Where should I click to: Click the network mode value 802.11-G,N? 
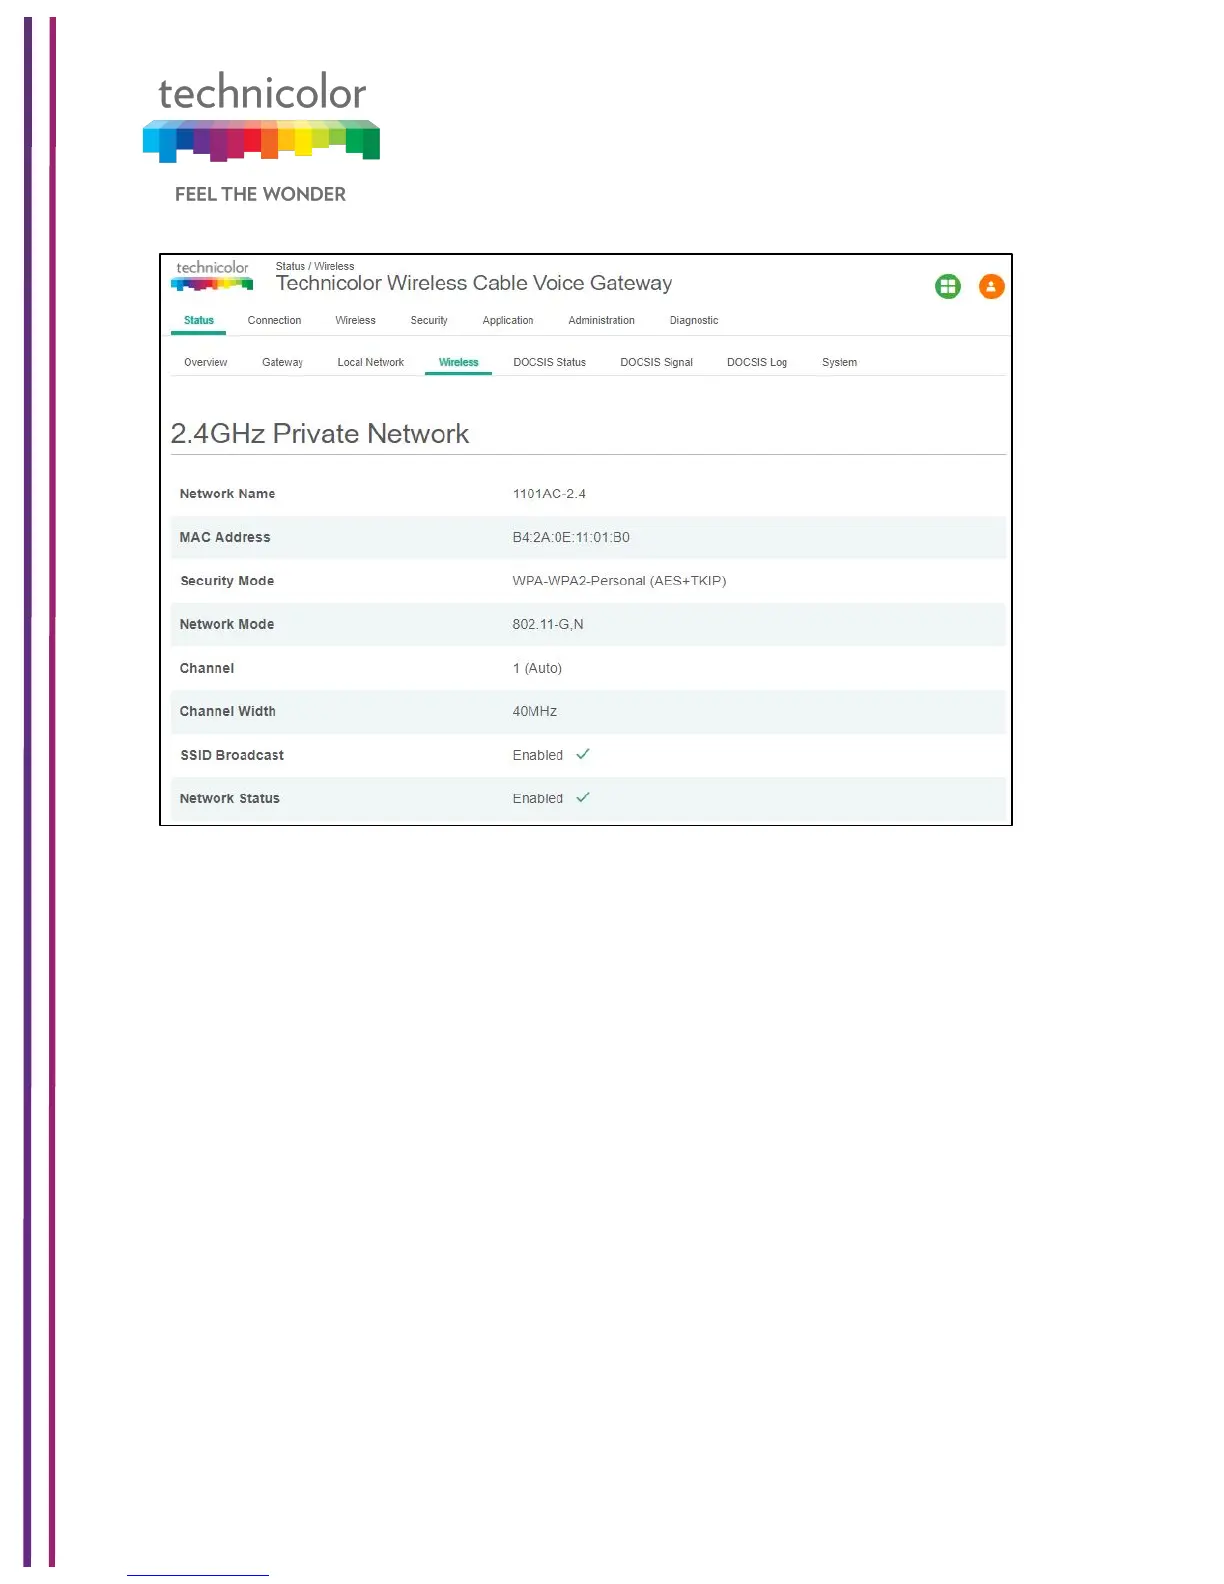(548, 624)
